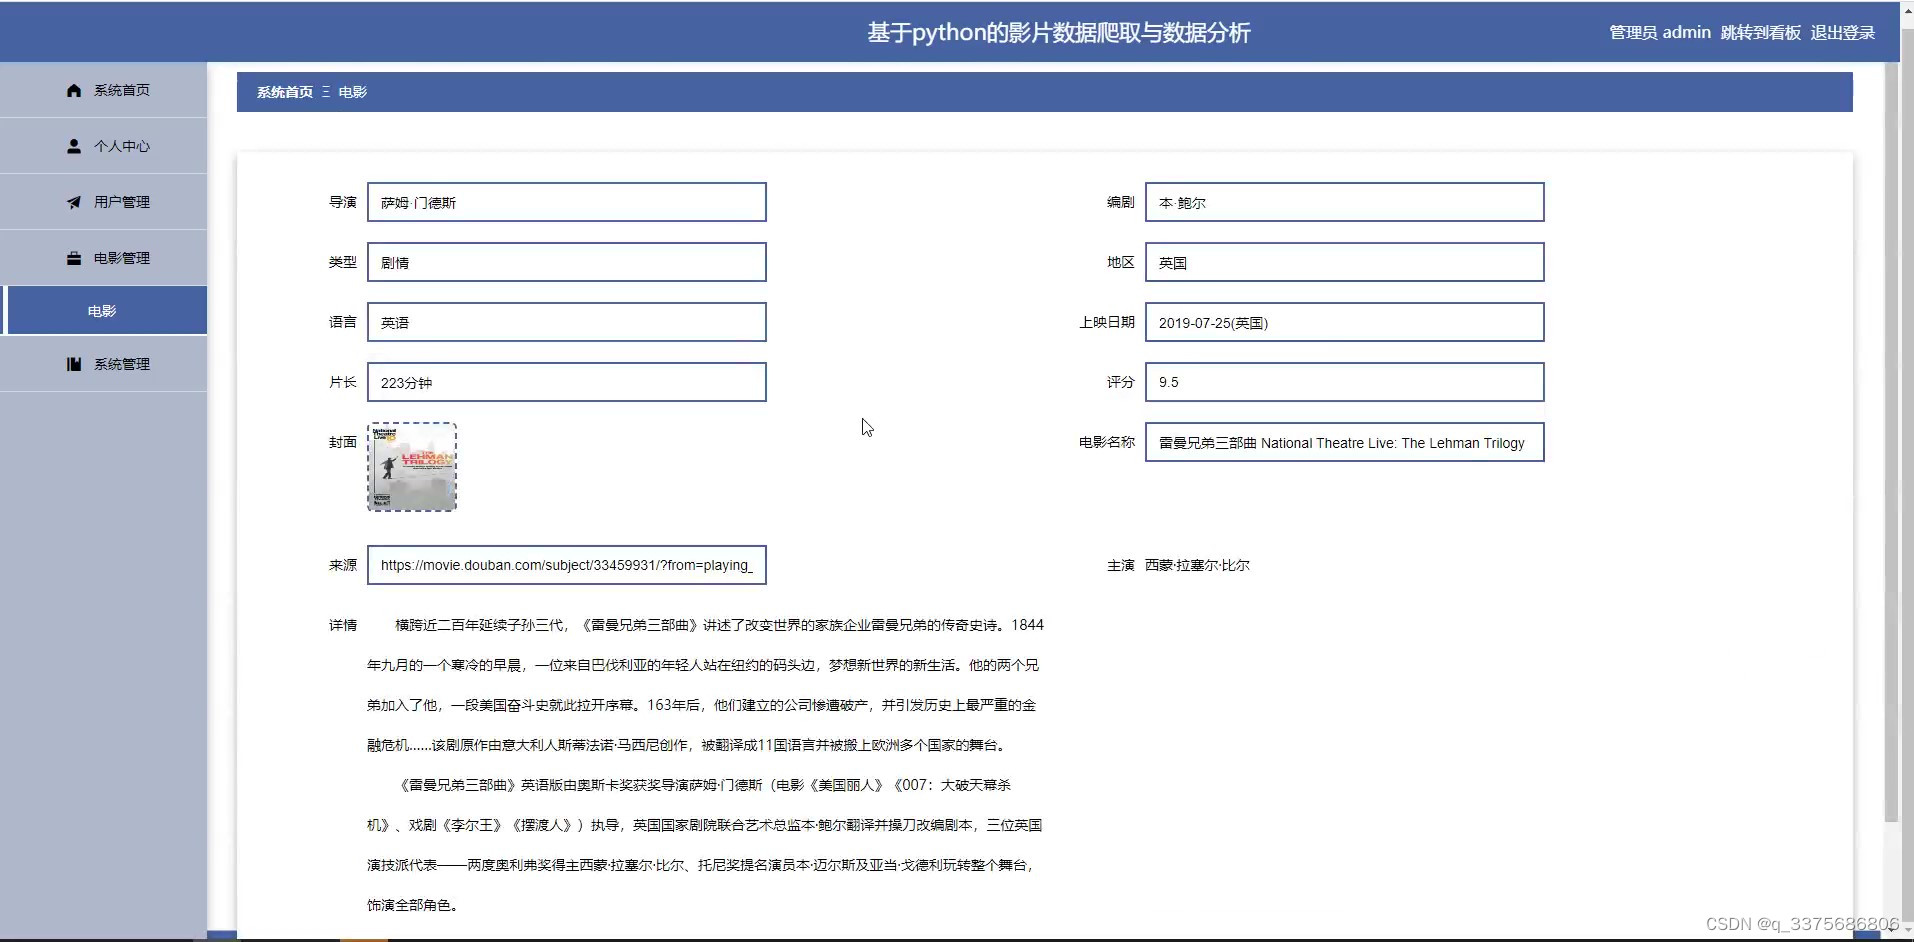Click the Lehman Trilogy cover thumbnail
Image resolution: width=1914 pixels, height=942 pixels.
click(x=413, y=466)
